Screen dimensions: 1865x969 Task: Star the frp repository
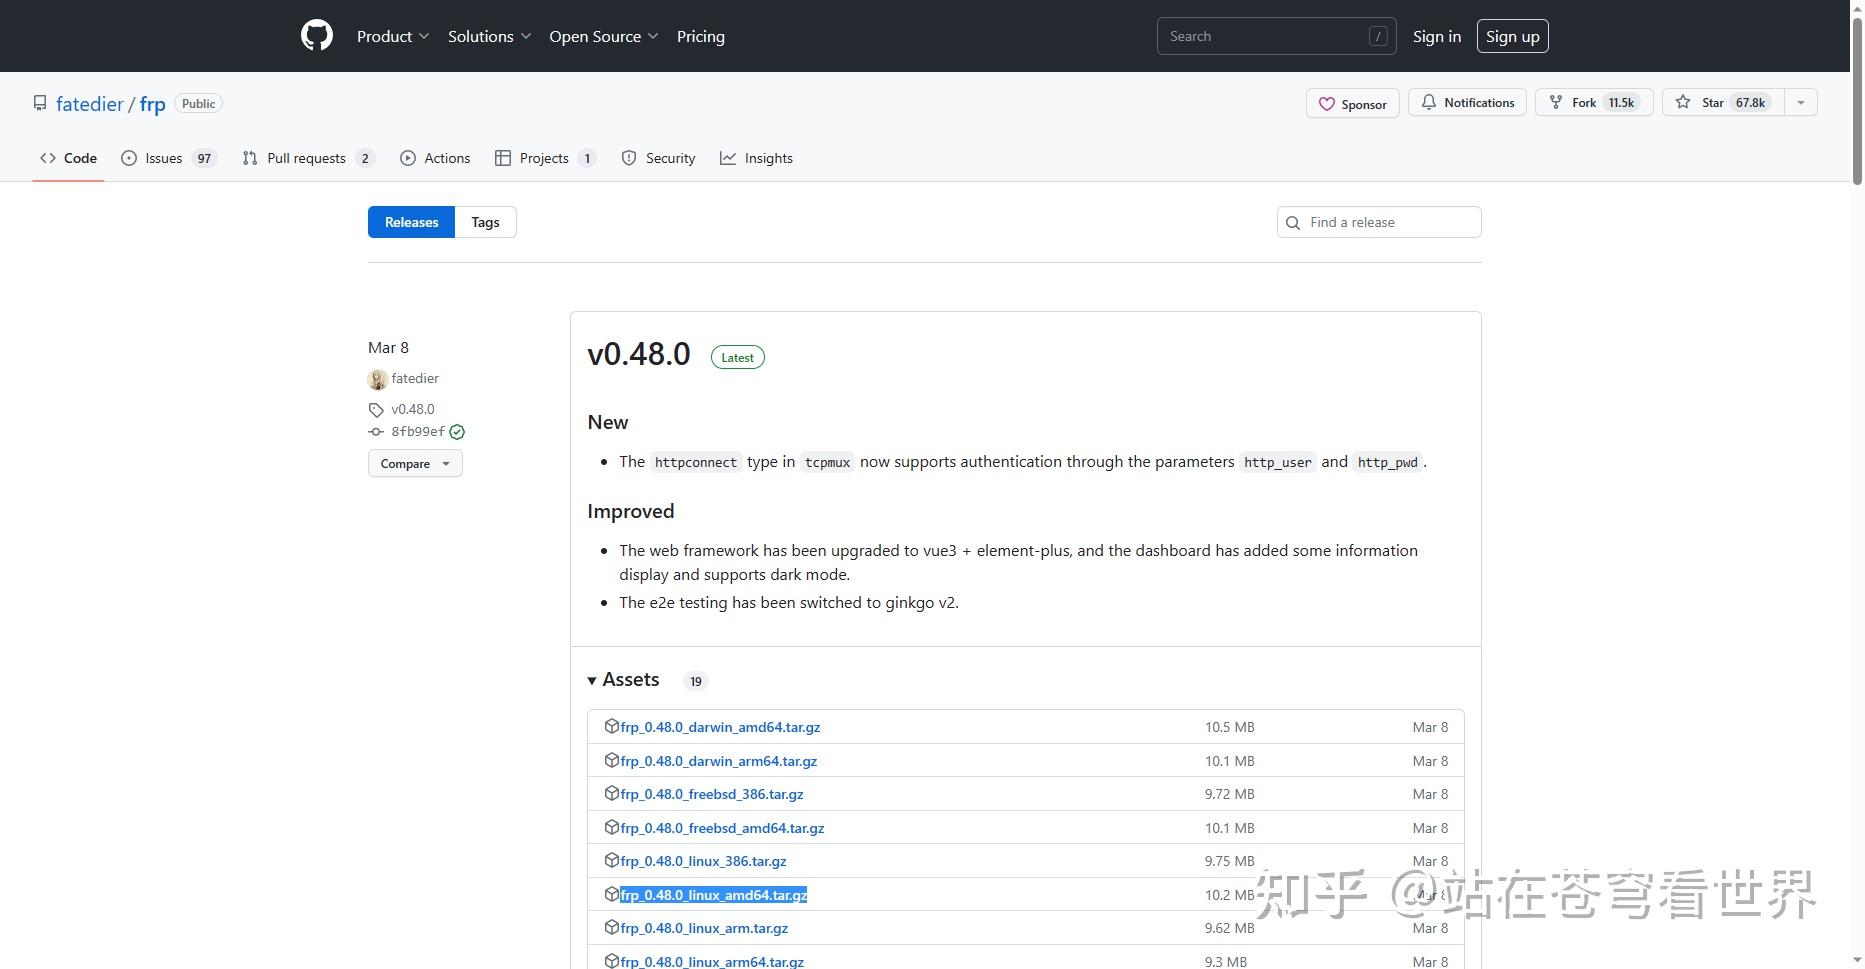(1723, 102)
